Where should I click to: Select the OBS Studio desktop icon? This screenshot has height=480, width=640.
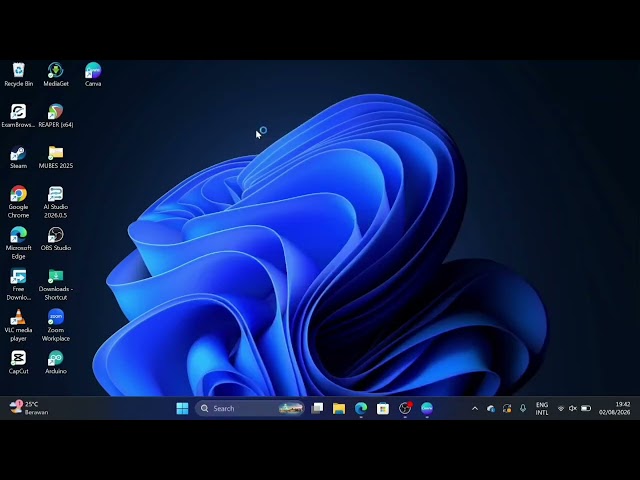(x=56, y=239)
